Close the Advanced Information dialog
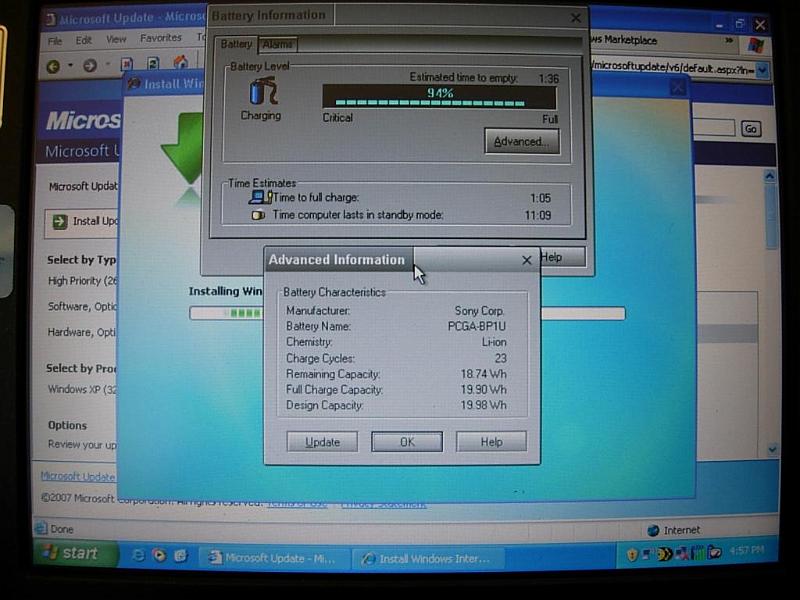800x600 pixels. [x=527, y=261]
